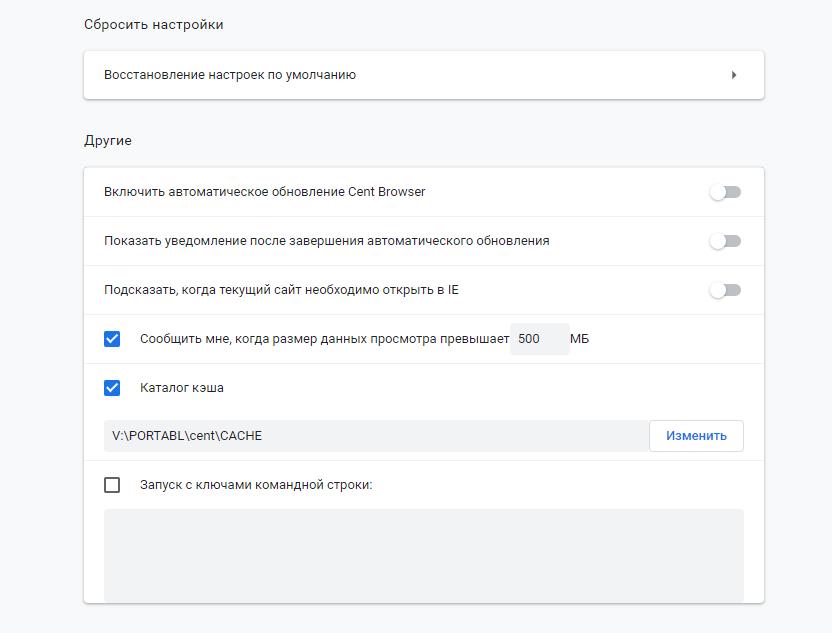Image resolution: width=832 pixels, height=633 pixels.
Task: Check Запуск с ключами командной строки box
Action: [x=112, y=485]
